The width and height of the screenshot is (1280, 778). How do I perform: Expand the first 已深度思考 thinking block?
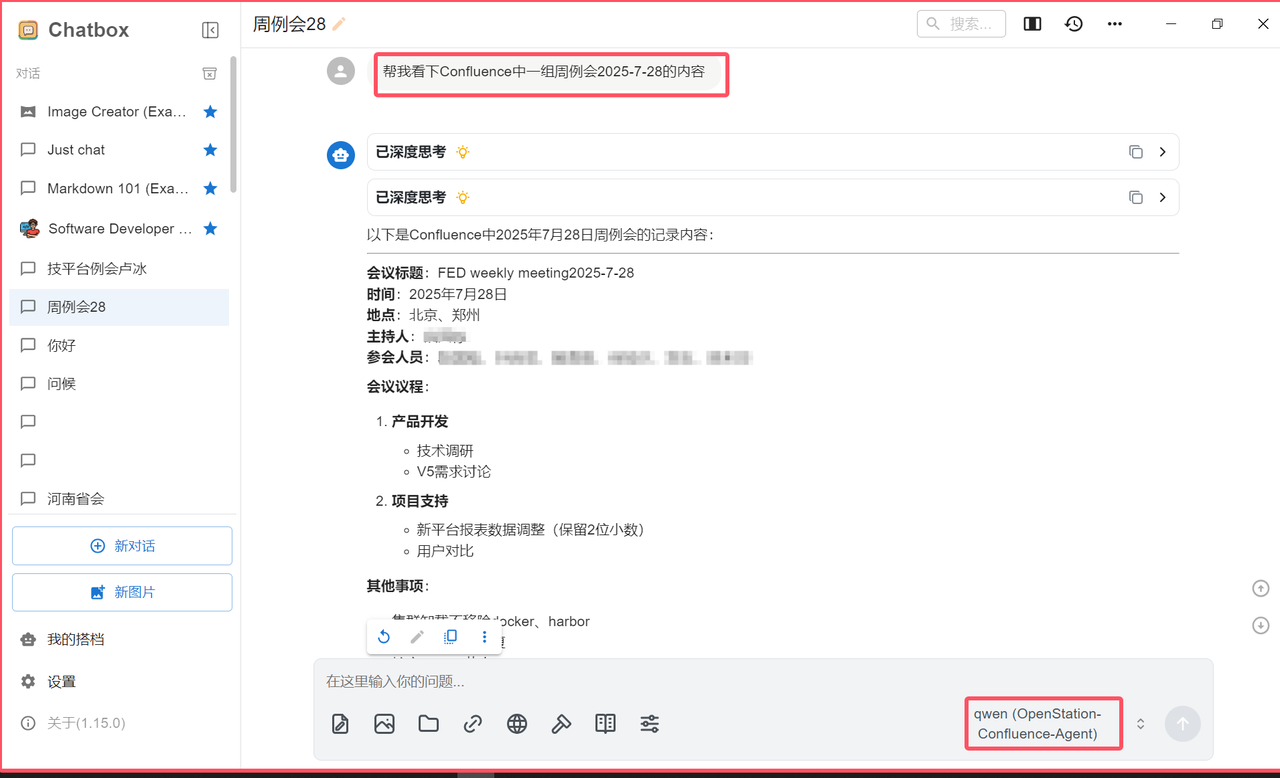pos(1162,151)
